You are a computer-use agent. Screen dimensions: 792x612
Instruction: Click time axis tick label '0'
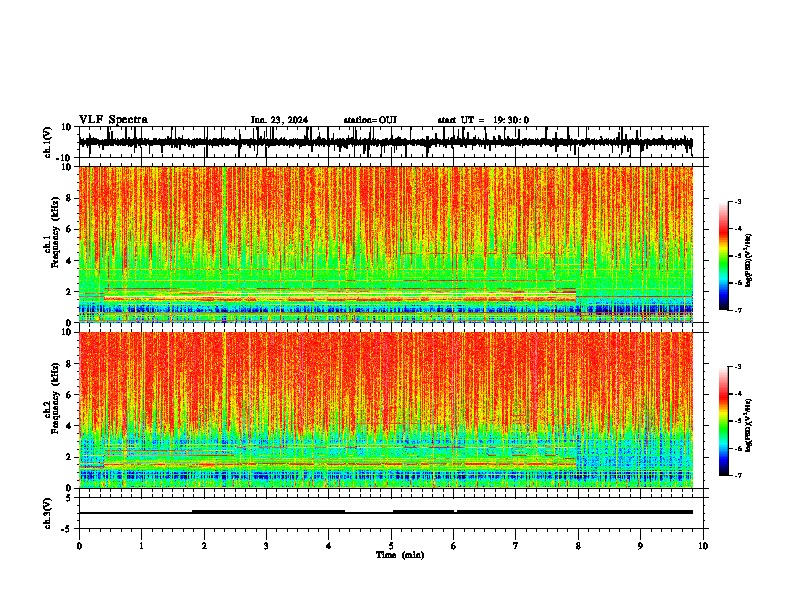click(x=79, y=546)
